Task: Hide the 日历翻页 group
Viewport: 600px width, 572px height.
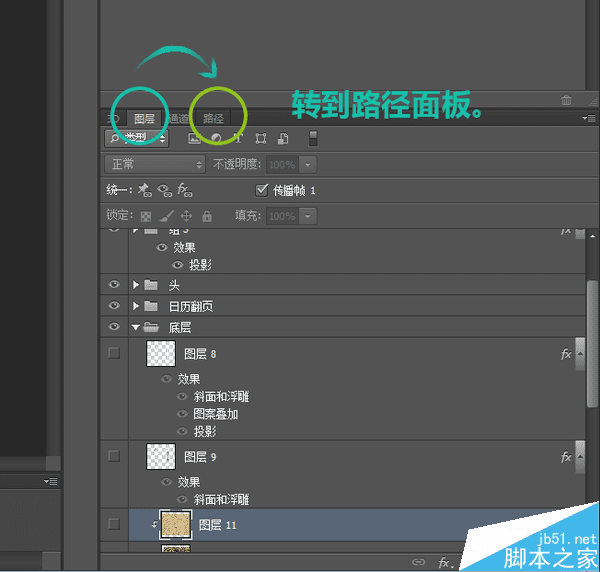Action: point(114,305)
